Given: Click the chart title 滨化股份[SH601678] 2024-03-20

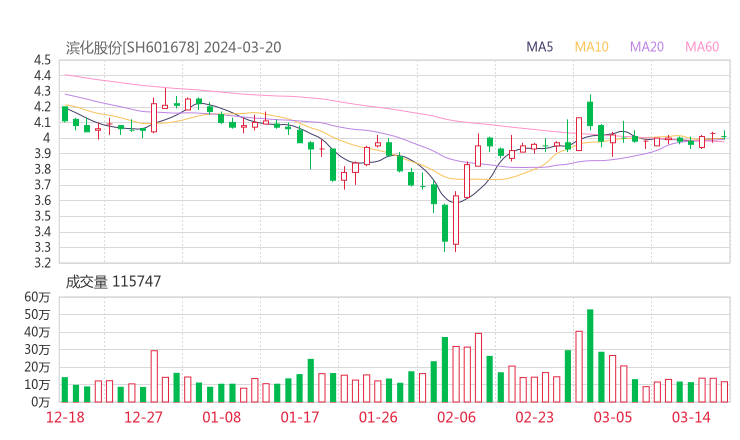Looking at the screenshot, I should 173,47.
